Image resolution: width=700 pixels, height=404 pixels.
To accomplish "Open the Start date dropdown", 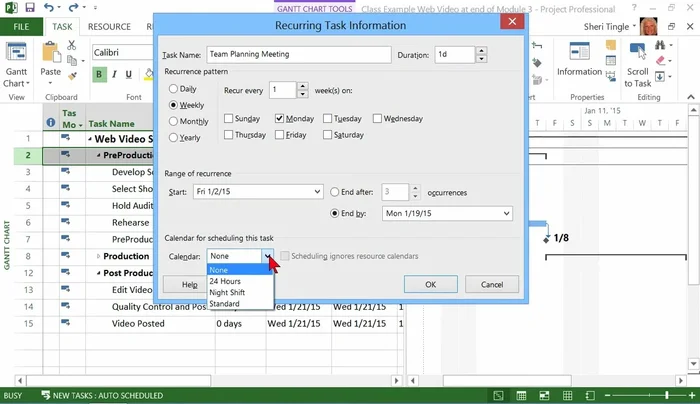I will [x=317, y=192].
